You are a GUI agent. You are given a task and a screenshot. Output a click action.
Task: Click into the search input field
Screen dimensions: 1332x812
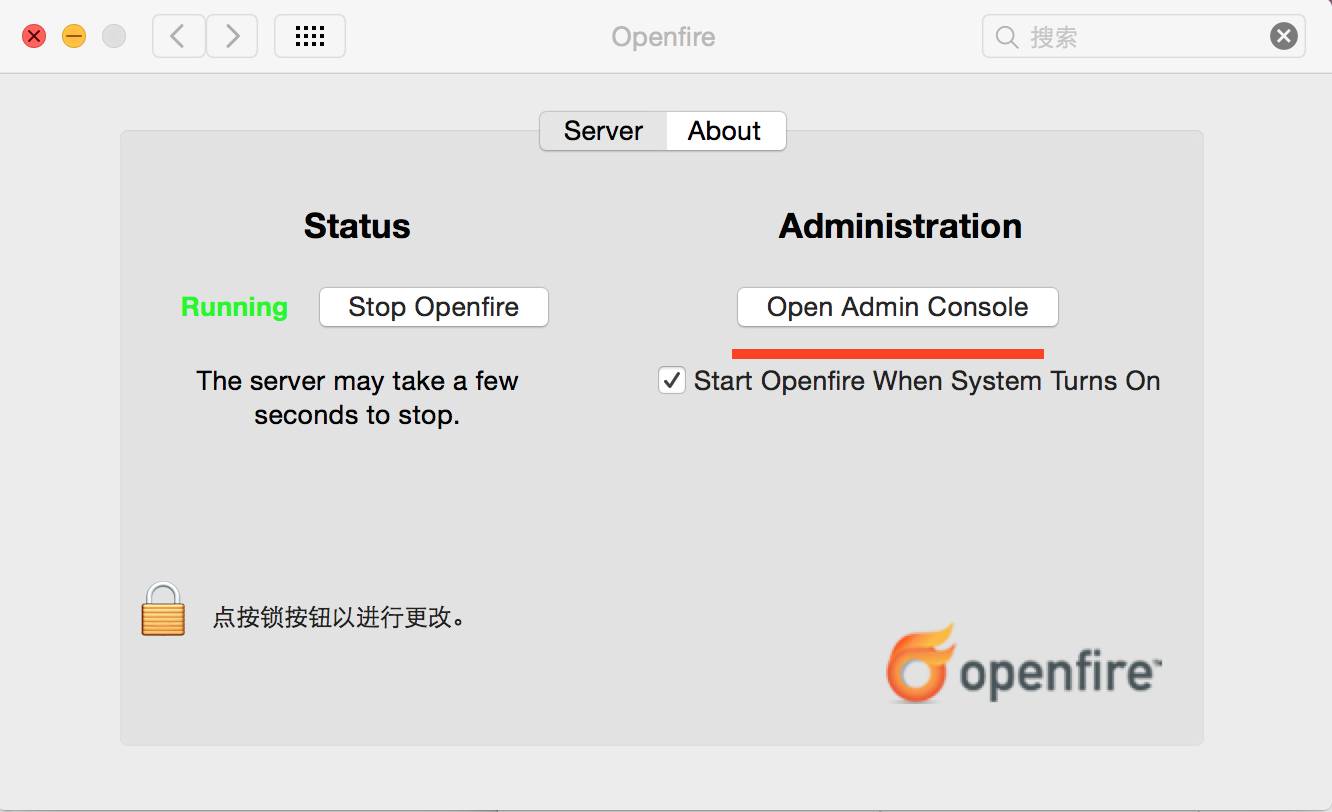1144,37
